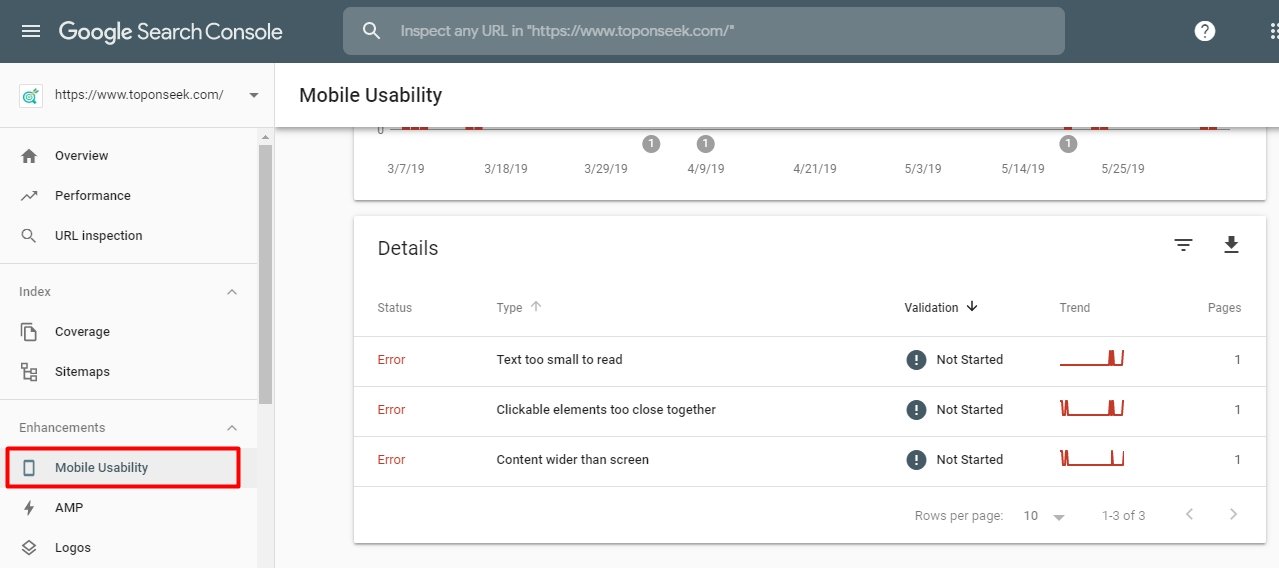Click the help question mark icon
The height and width of the screenshot is (568, 1279).
pos(1205,31)
